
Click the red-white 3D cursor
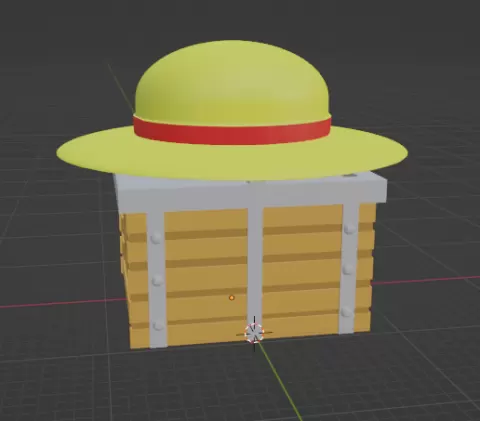pos(254,333)
